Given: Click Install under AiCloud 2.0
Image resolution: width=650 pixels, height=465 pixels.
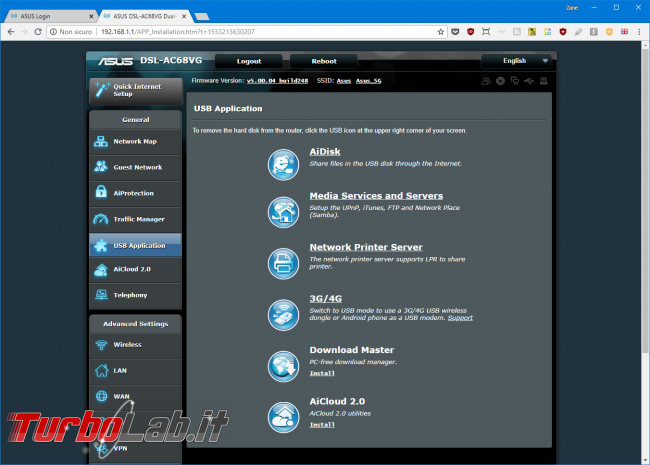Looking at the screenshot, I should pyautogui.click(x=322, y=425).
